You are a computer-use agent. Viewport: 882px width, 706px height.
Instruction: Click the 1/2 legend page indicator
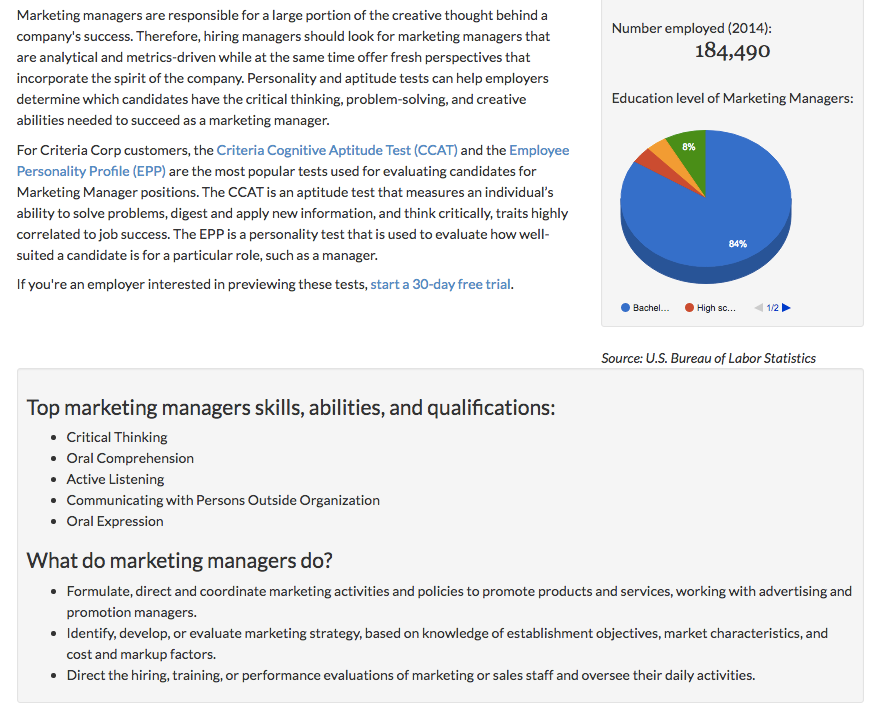click(x=772, y=308)
